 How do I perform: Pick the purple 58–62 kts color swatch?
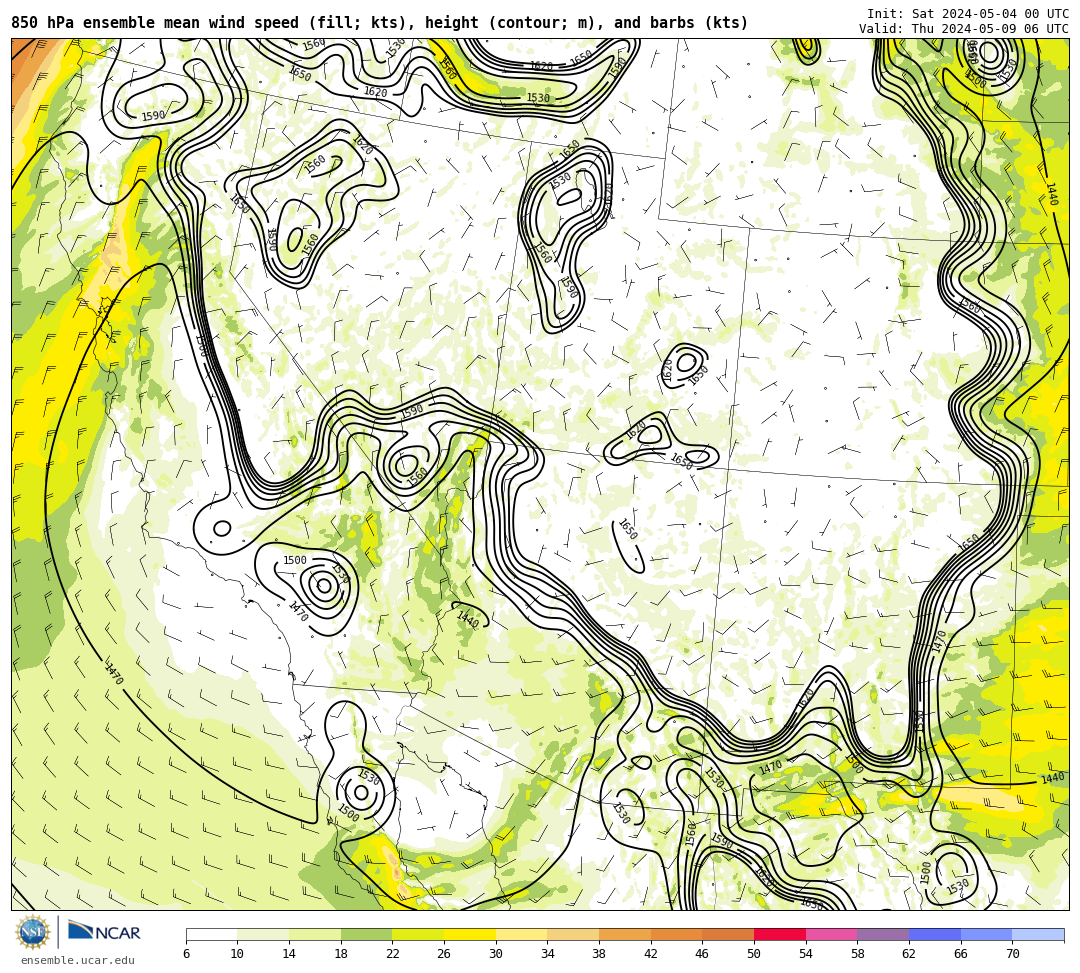point(883,934)
